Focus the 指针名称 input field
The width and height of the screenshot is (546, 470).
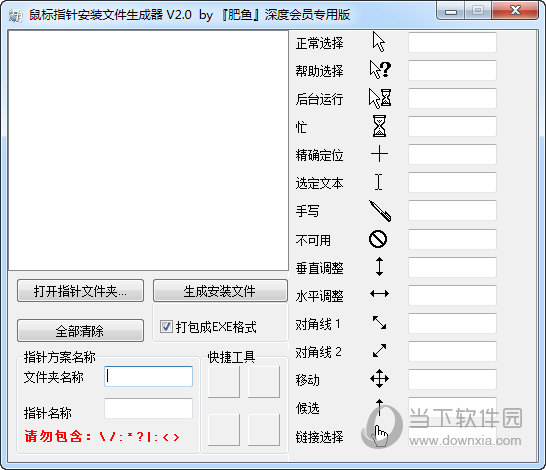pos(148,408)
